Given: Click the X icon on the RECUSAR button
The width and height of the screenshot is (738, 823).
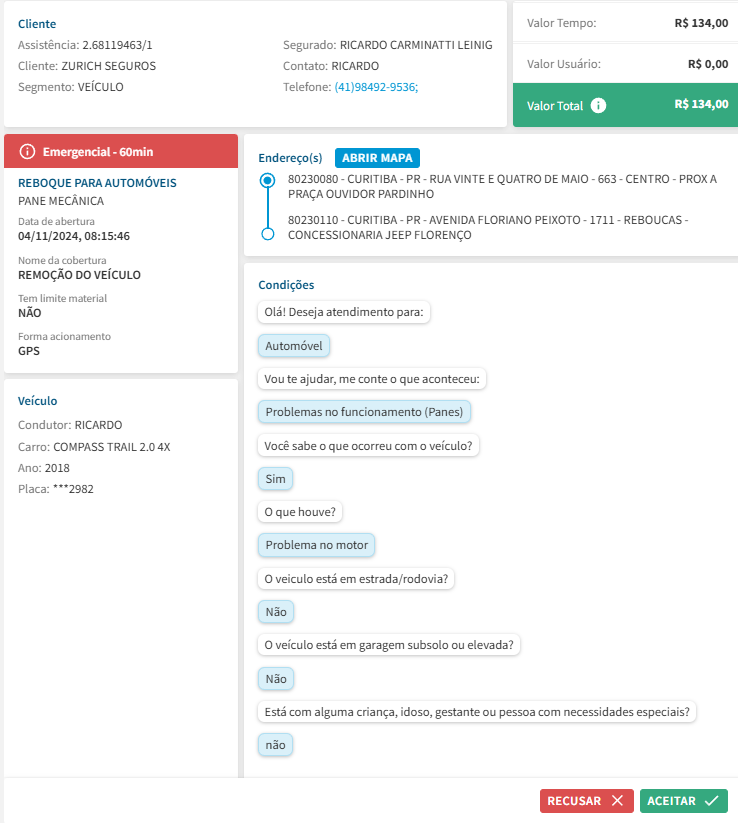Looking at the screenshot, I should tap(617, 801).
